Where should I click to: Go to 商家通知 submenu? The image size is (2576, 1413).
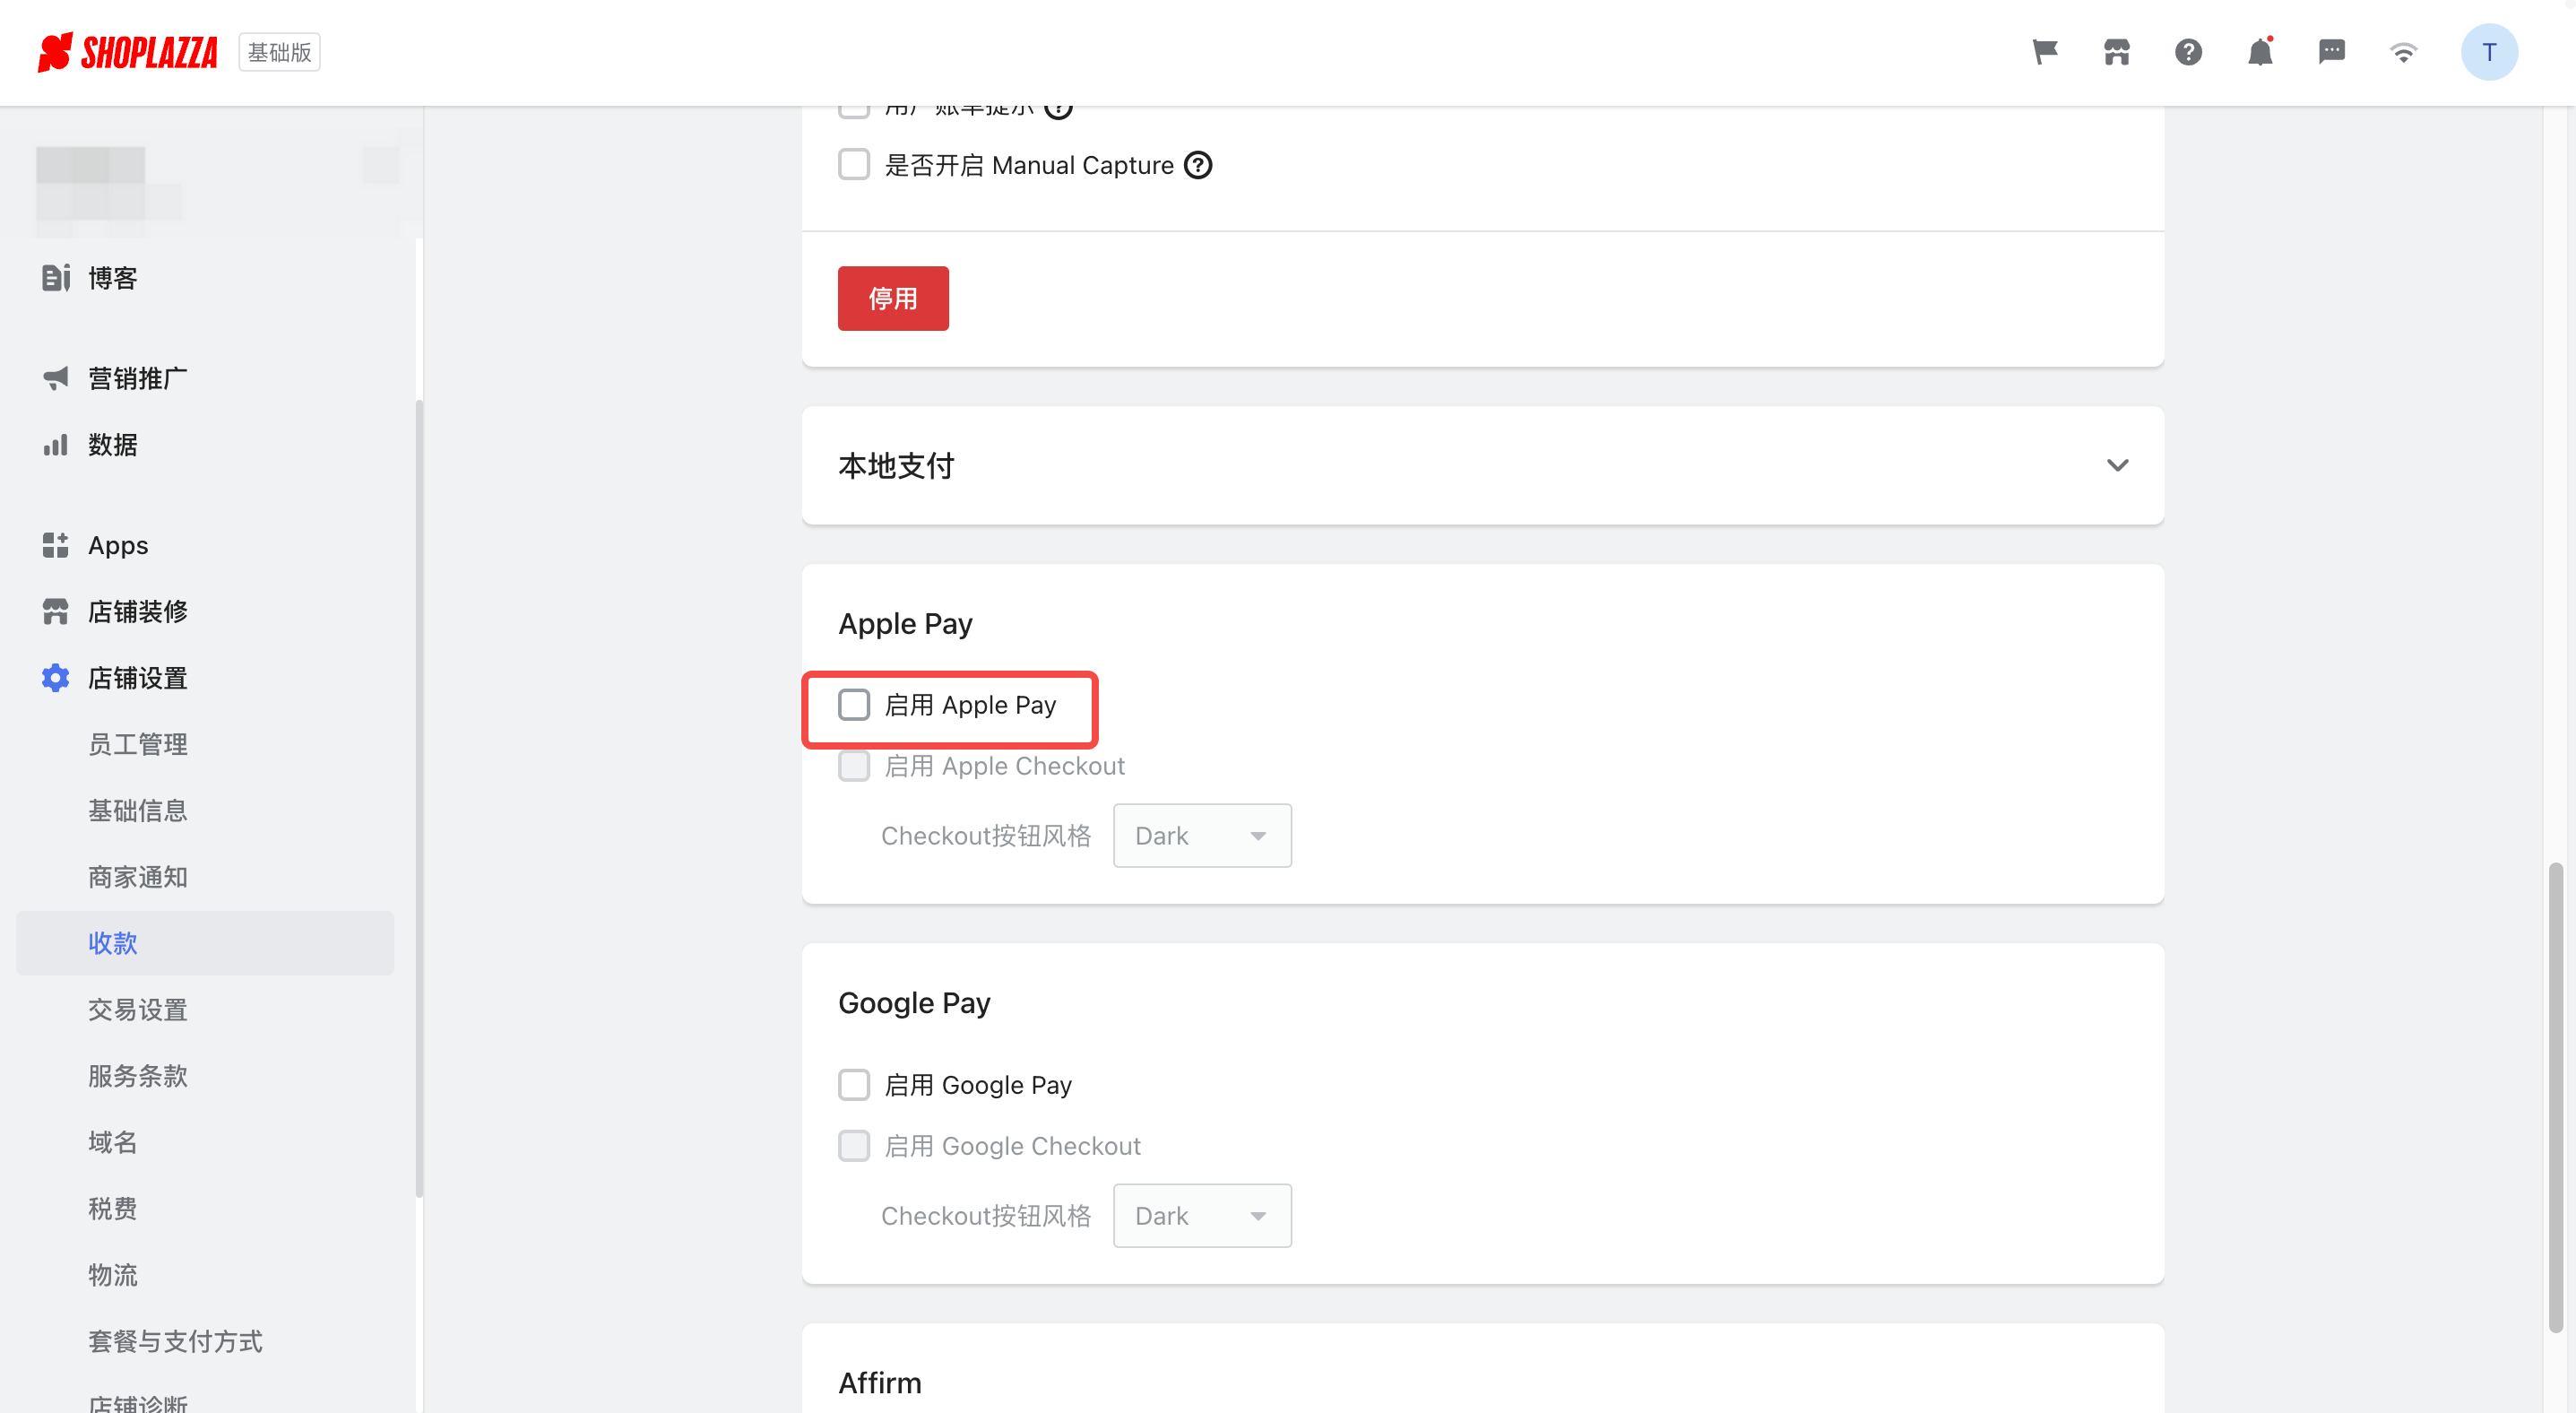pyautogui.click(x=205, y=877)
